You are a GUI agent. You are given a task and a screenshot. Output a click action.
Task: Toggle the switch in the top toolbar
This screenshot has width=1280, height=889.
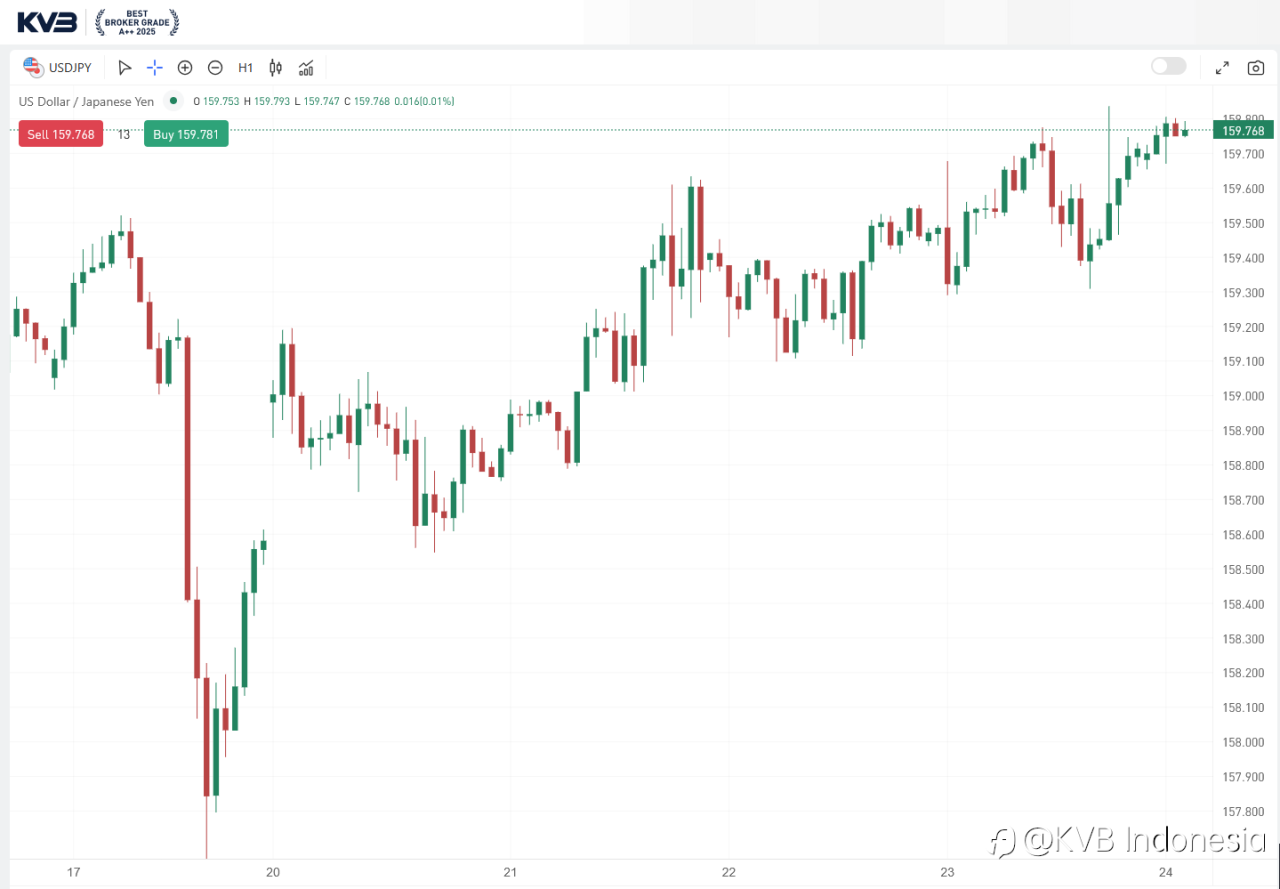pyautogui.click(x=1168, y=67)
